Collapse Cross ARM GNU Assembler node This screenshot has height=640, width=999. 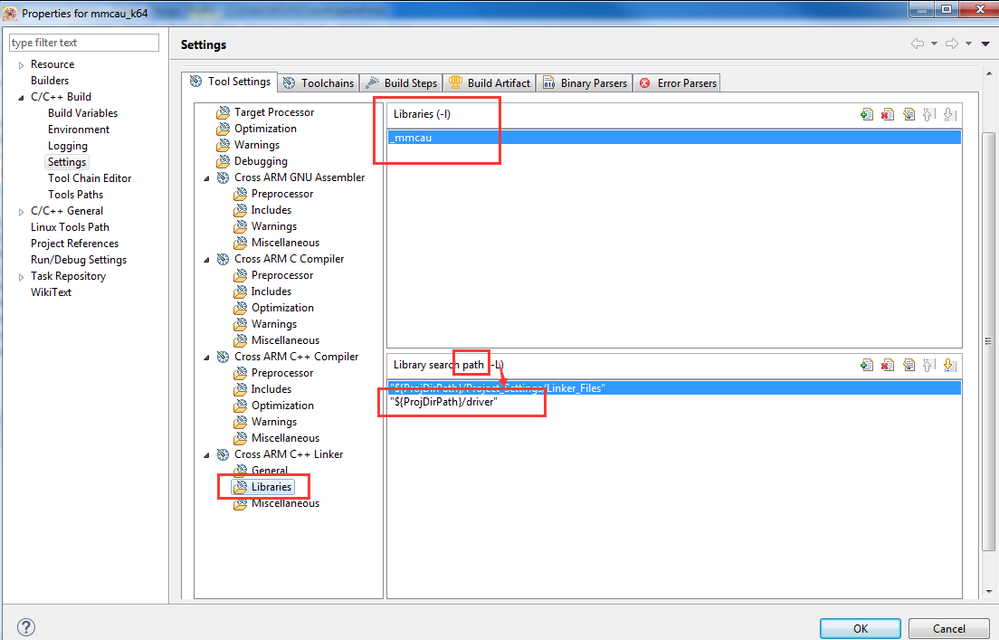click(206, 178)
